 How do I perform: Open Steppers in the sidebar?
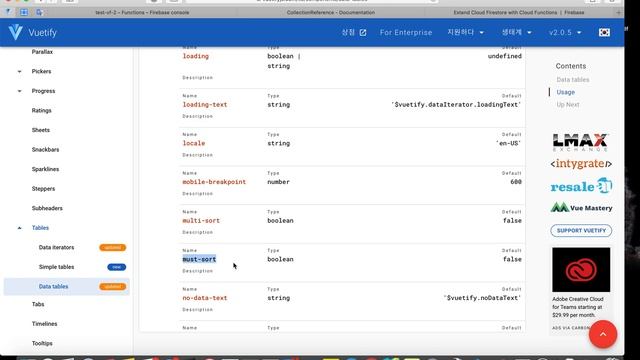43,189
